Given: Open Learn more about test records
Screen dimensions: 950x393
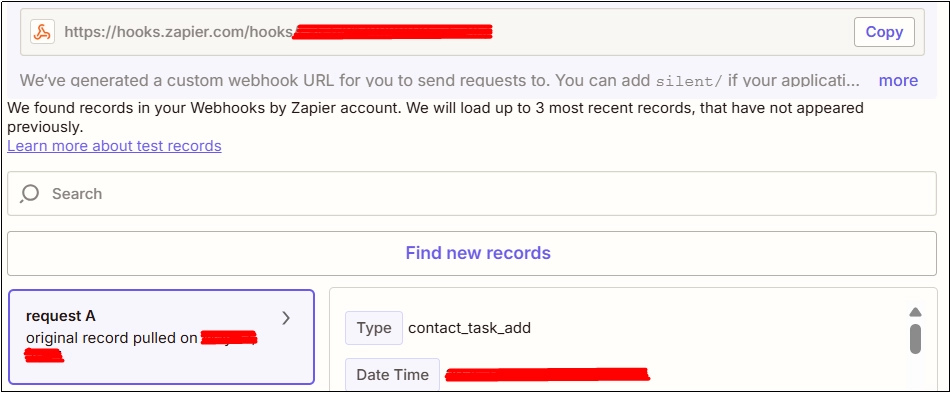Looking at the screenshot, I should pos(115,146).
